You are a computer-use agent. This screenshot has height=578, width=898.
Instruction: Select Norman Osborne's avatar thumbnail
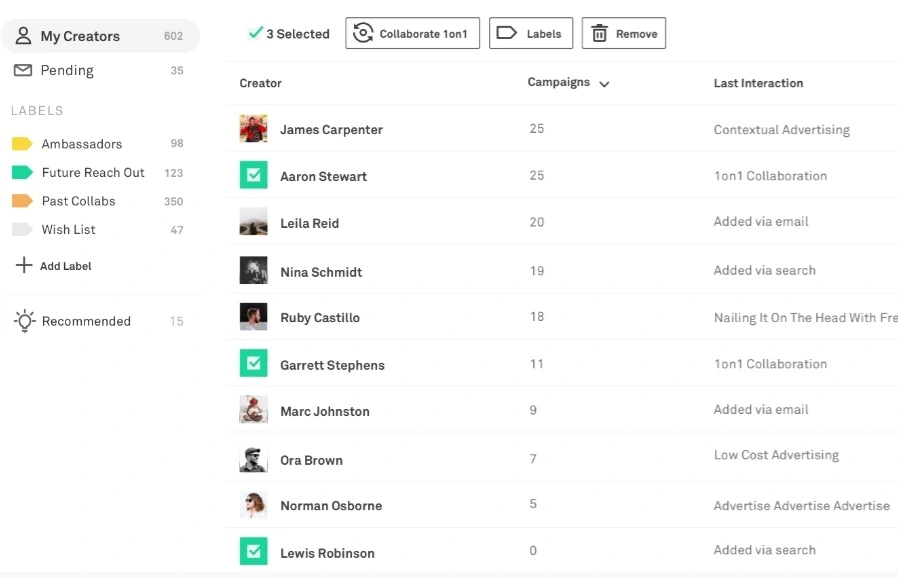click(x=254, y=505)
